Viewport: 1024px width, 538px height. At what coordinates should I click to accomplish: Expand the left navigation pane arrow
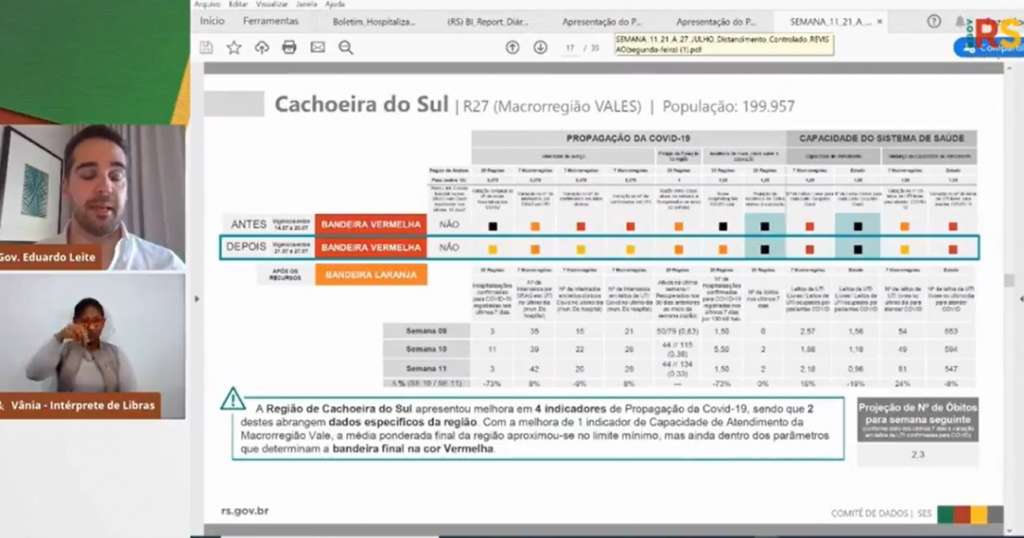[x=197, y=298]
